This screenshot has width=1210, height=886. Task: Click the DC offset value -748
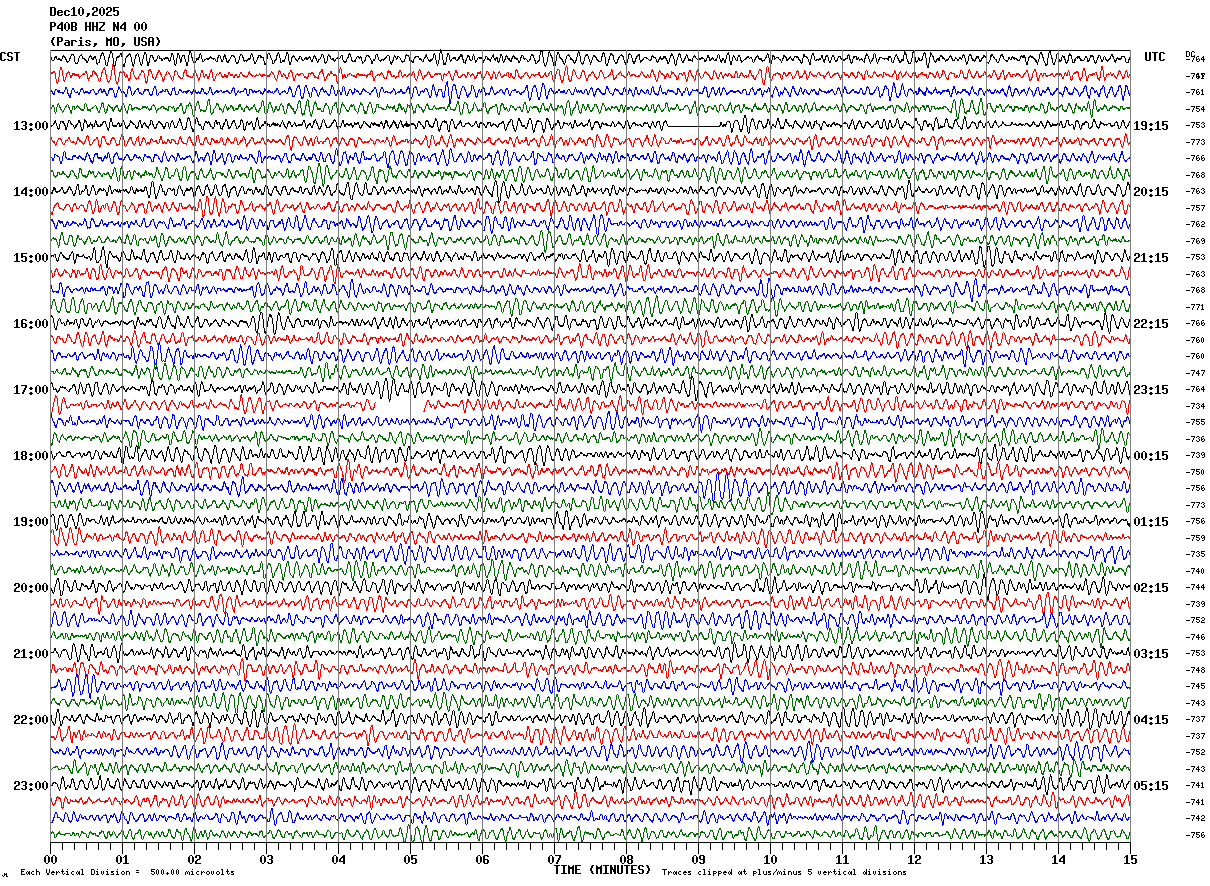tap(1195, 670)
